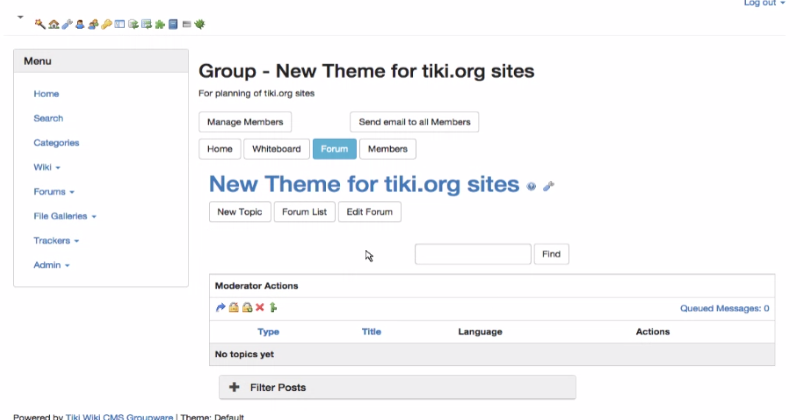Screen dimensions: 800x420
Task: Click the No topics yet row
Action: tap(492, 354)
